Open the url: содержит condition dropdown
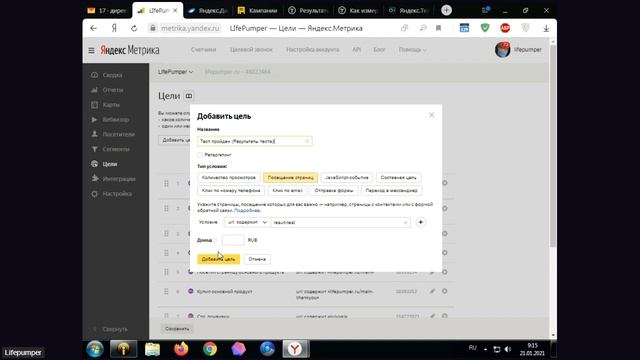This screenshot has height=360, width=640. pos(247,222)
